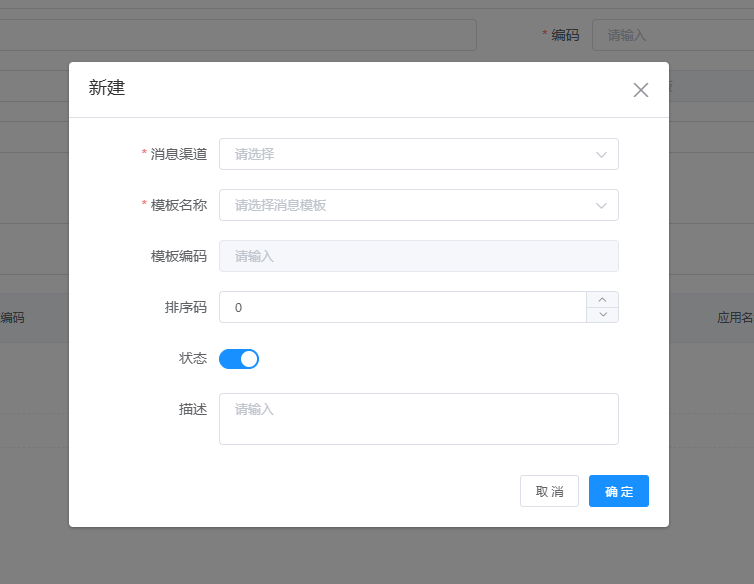Increase 排序码 with the up arrow

tap(602, 300)
